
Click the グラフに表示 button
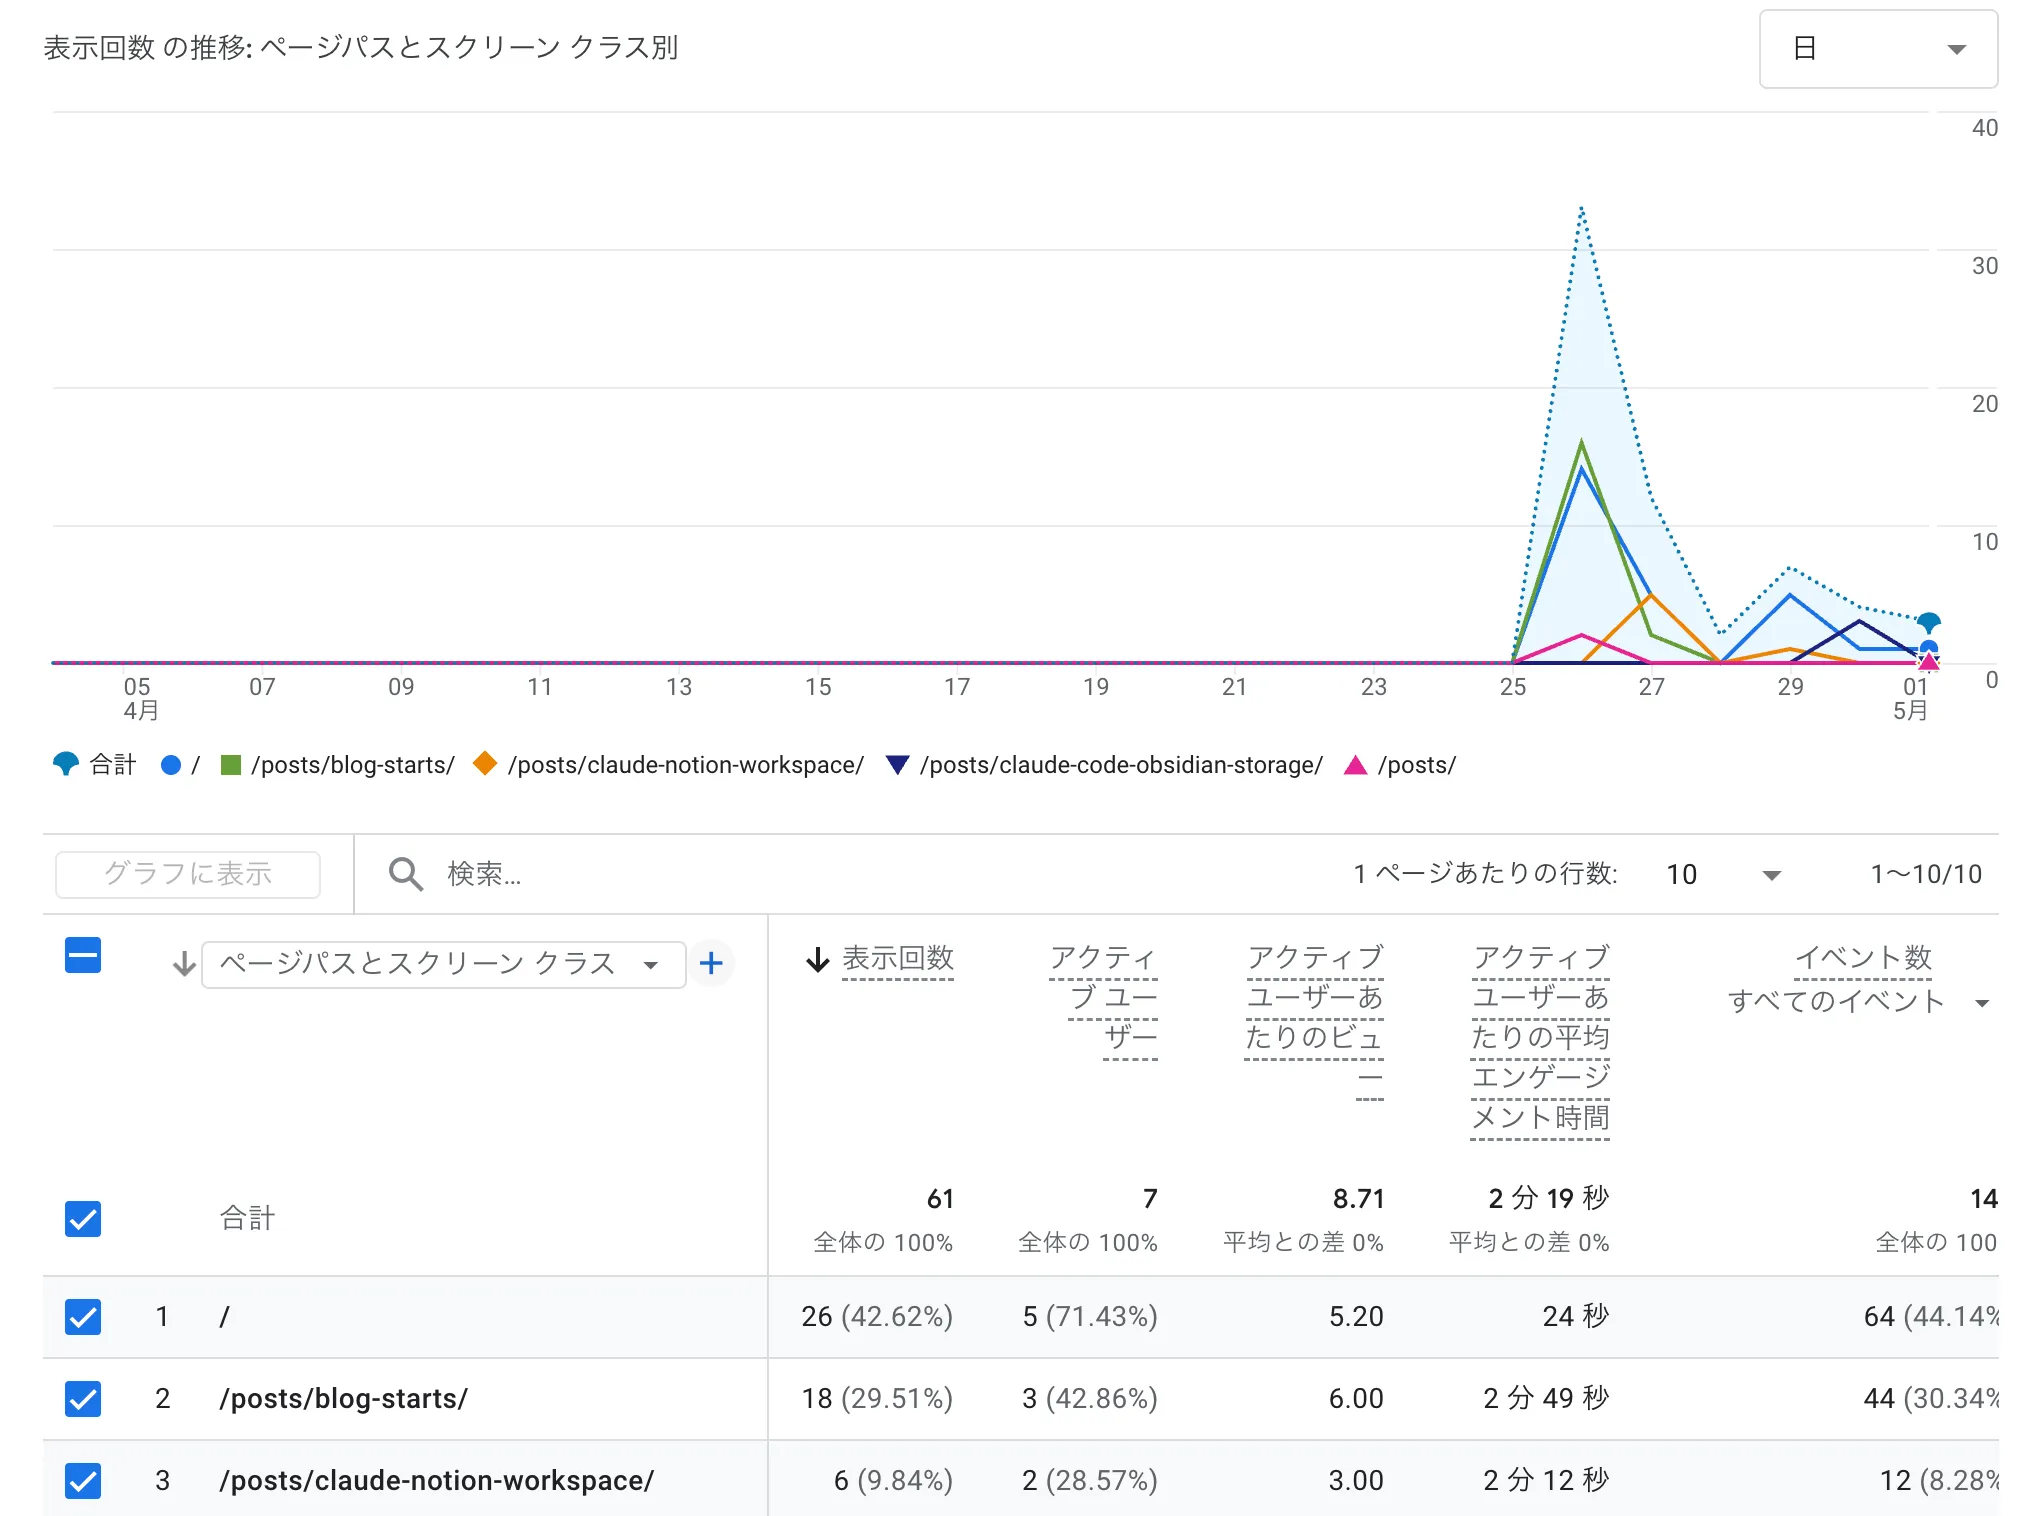click(188, 874)
